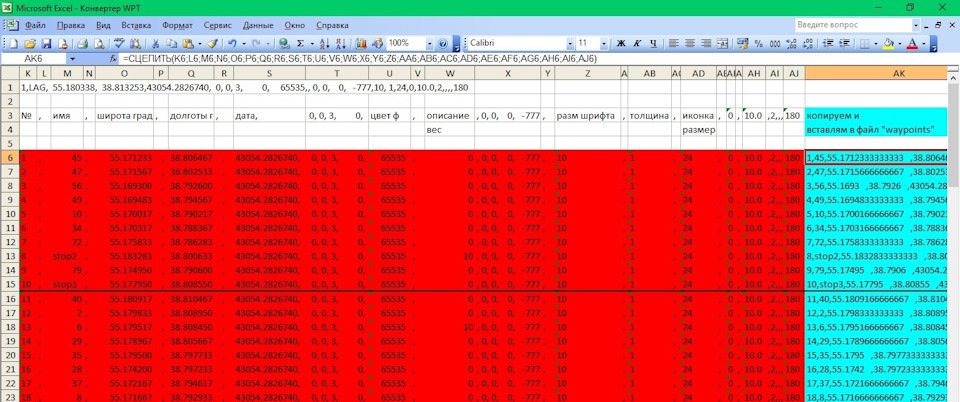
Task: Apply yellow fill color bucket
Action: click(888, 43)
